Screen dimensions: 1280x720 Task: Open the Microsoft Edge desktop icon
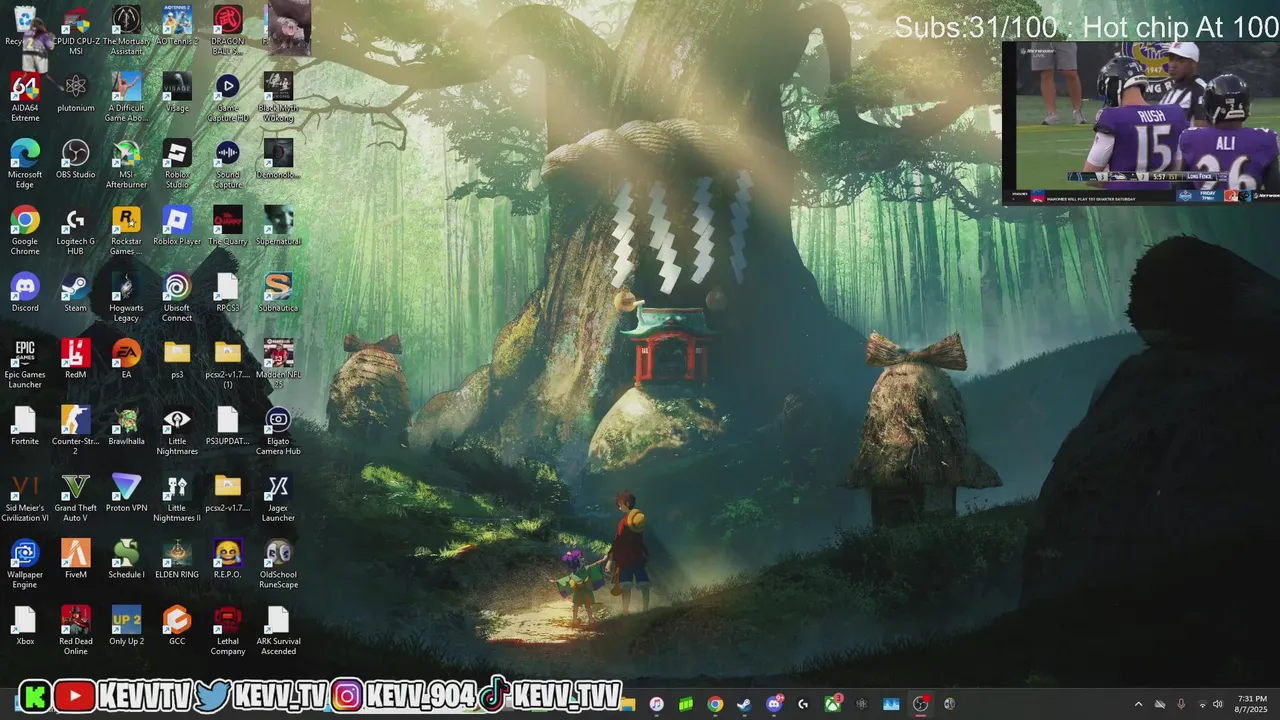click(x=25, y=164)
